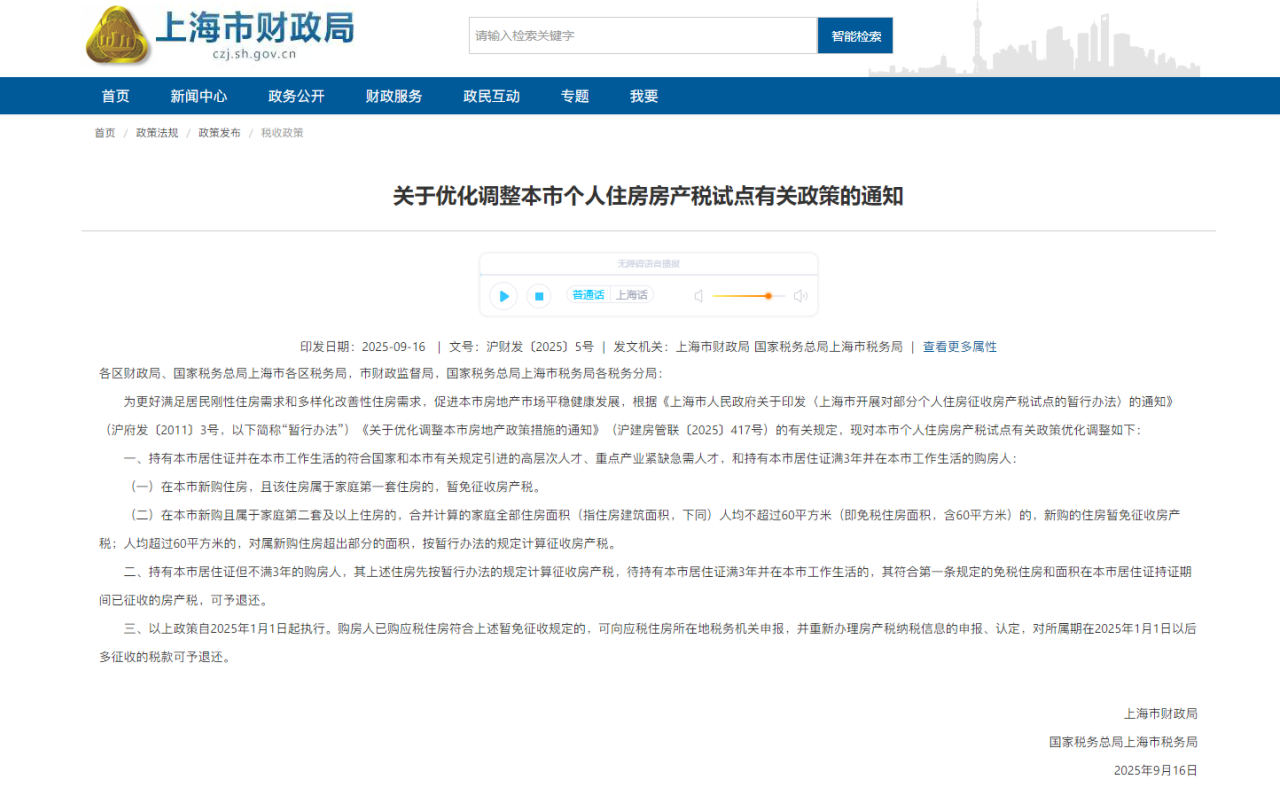Open the 我要 navigation menu
Image resolution: width=1280 pixels, height=803 pixels.
[644, 96]
